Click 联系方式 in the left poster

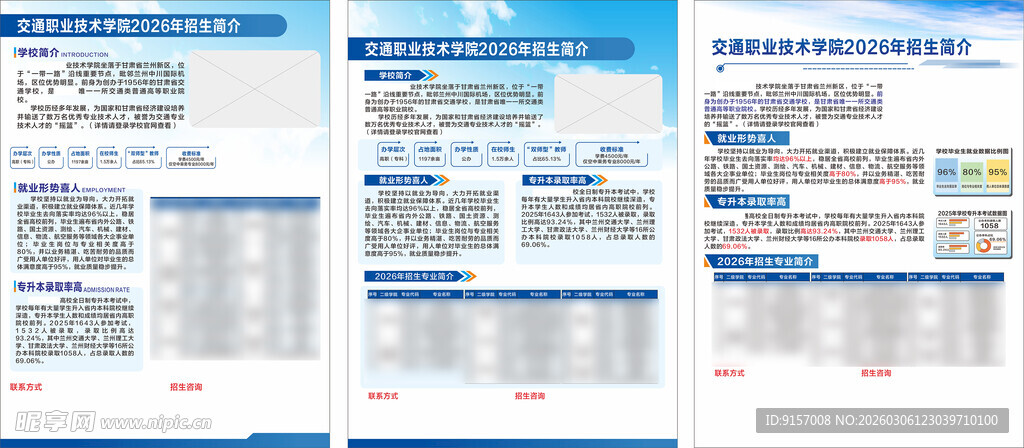point(26,386)
